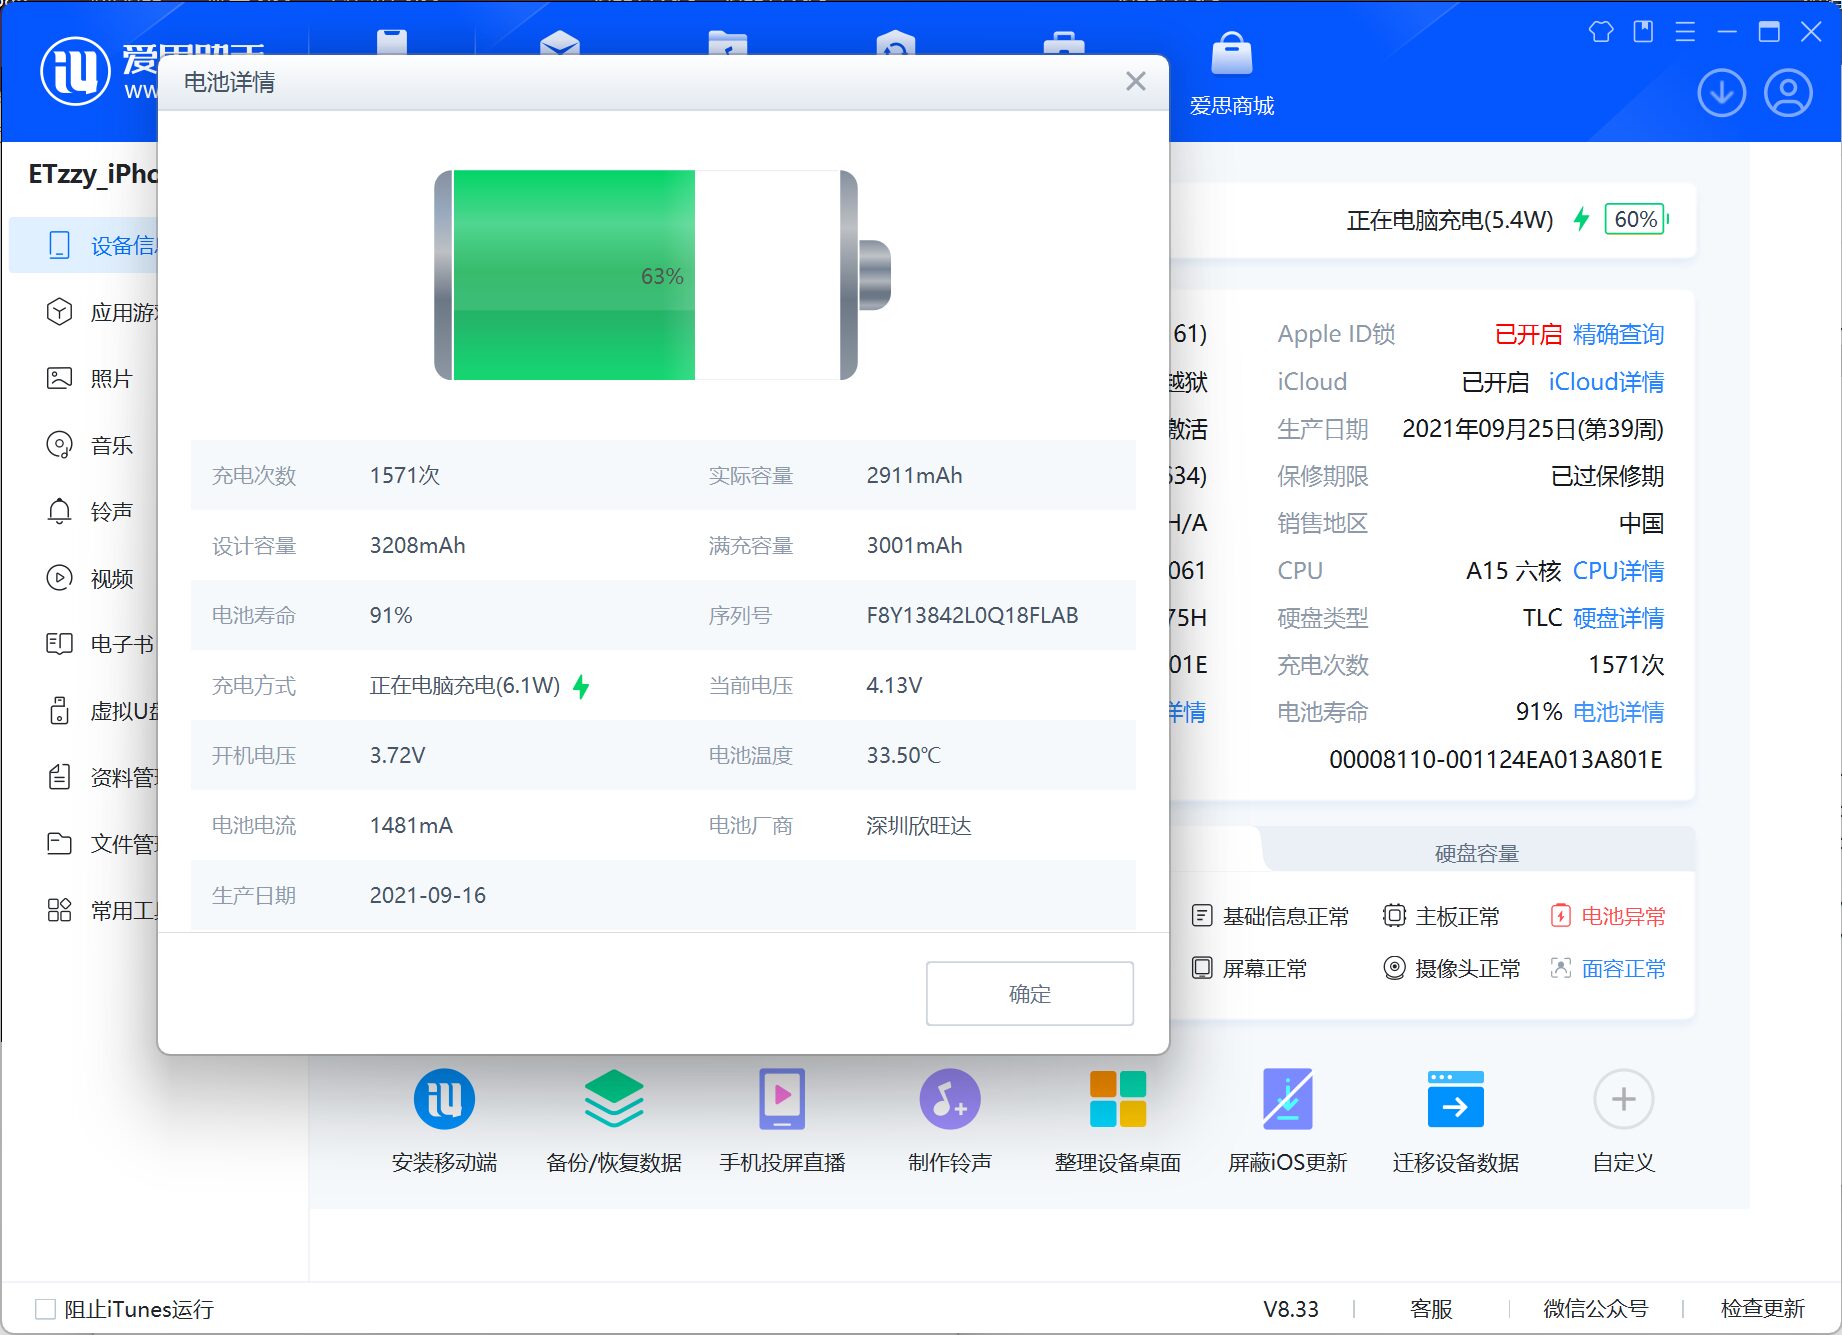The height and width of the screenshot is (1335, 1842).
Task: Click the 实际容量 value 2911mAh
Action: click(914, 475)
